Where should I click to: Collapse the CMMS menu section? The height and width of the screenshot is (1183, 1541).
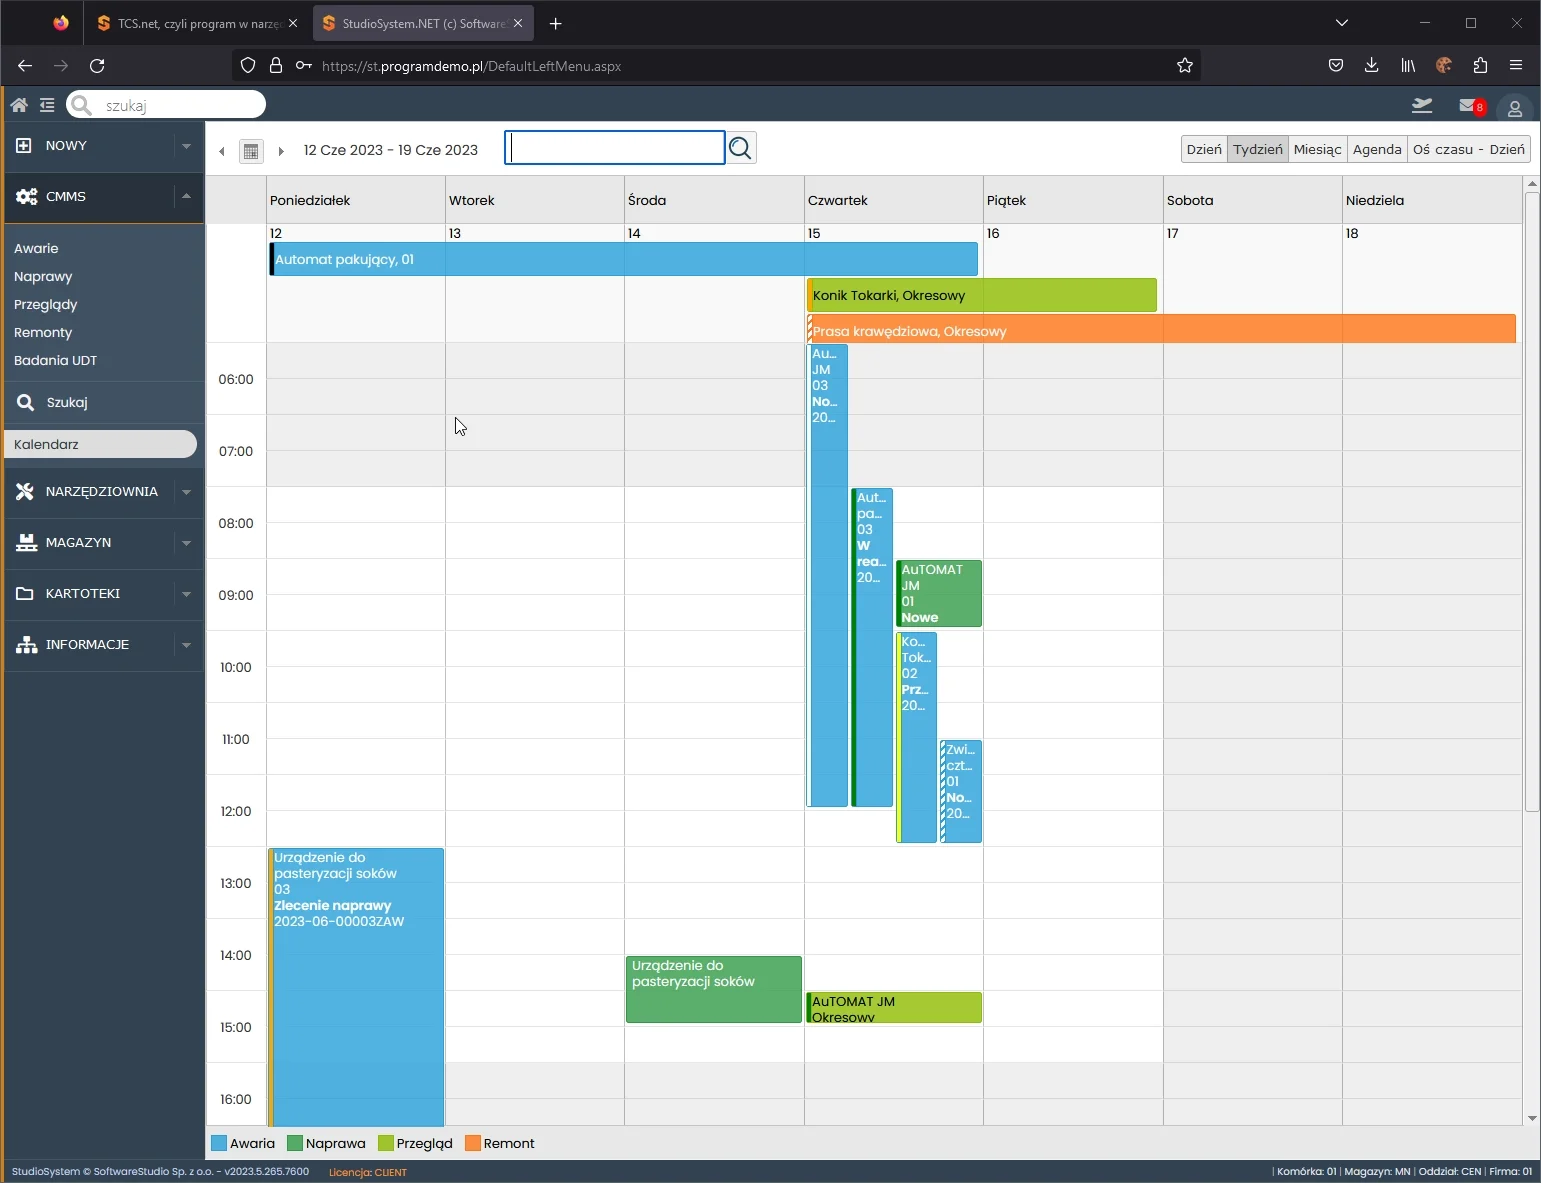pos(186,197)
